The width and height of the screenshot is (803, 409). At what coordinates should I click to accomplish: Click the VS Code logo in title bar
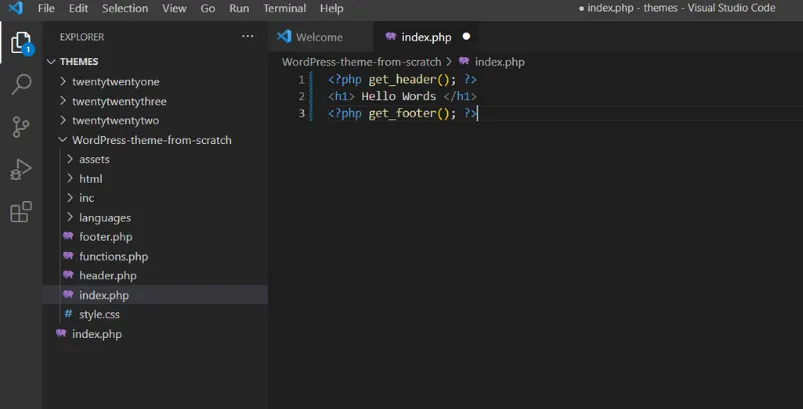pos(15,8)
